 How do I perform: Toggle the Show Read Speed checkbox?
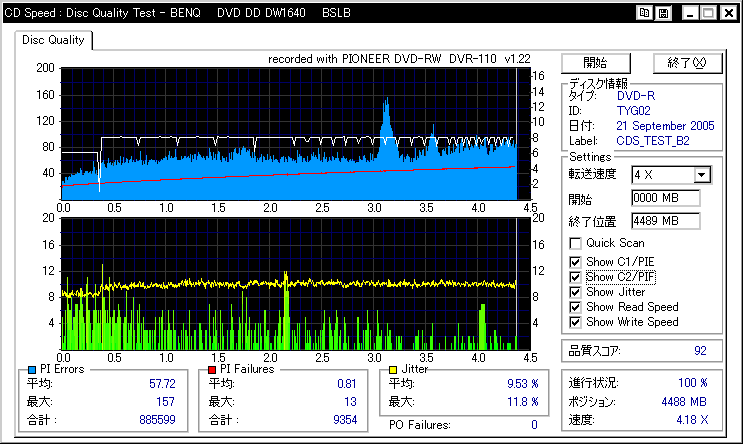pos(575,307)
